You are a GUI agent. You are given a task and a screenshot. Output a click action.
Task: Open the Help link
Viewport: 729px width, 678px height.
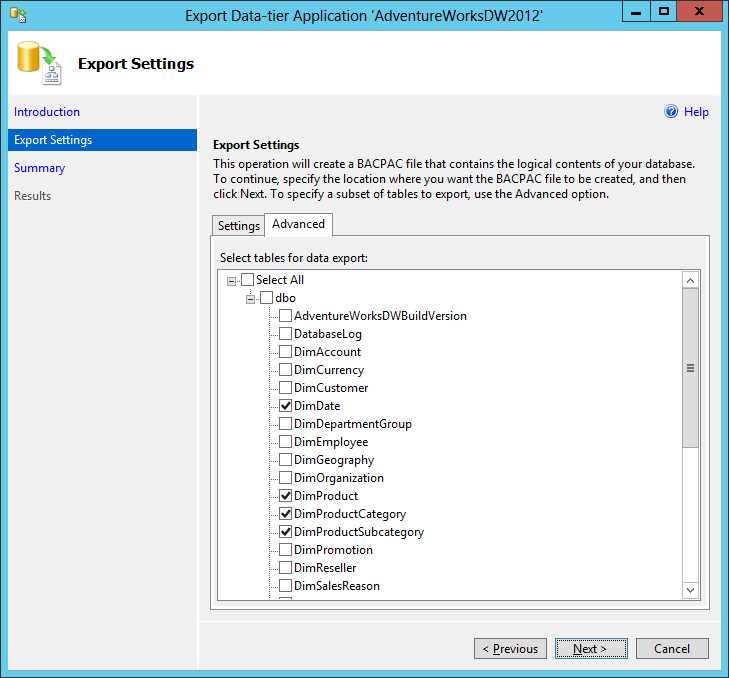(x=696, y=112)
